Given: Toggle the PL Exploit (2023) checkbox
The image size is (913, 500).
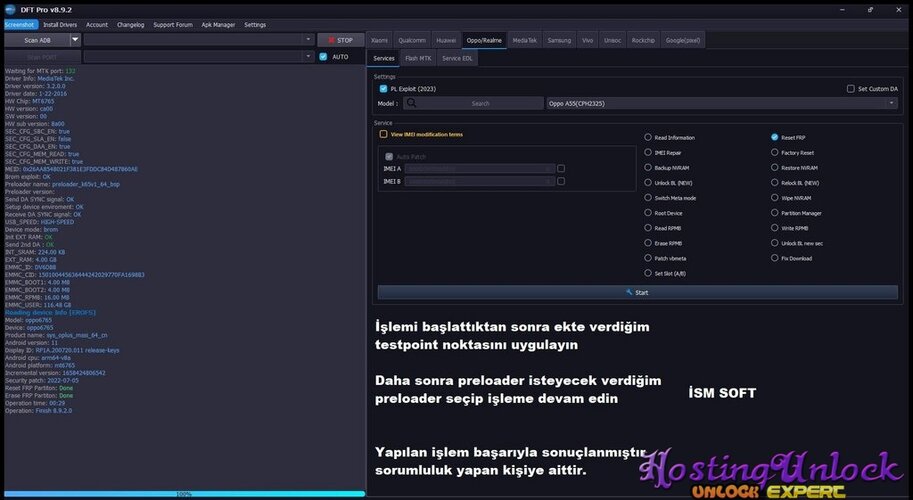Looking at the screenshot, I should point(383,88).
